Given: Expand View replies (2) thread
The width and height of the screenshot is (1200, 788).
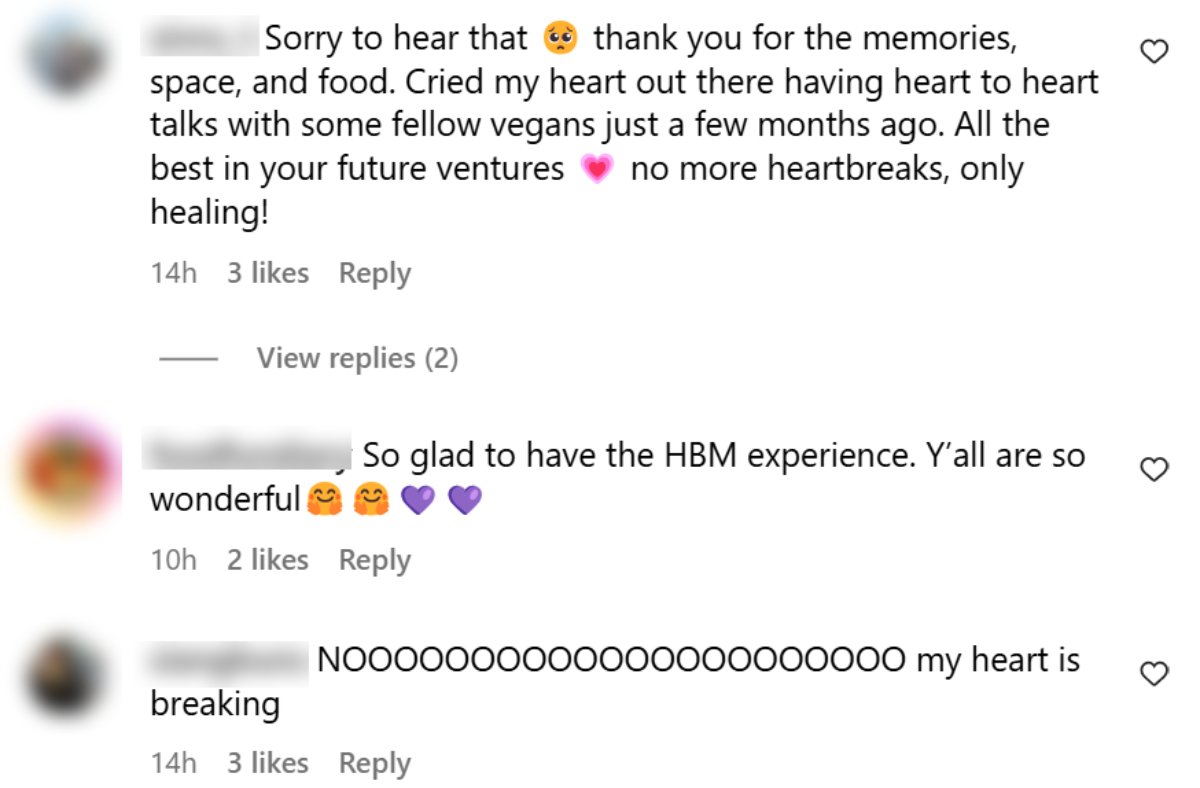Looking at the screenshot, I should tap(357, 358).
